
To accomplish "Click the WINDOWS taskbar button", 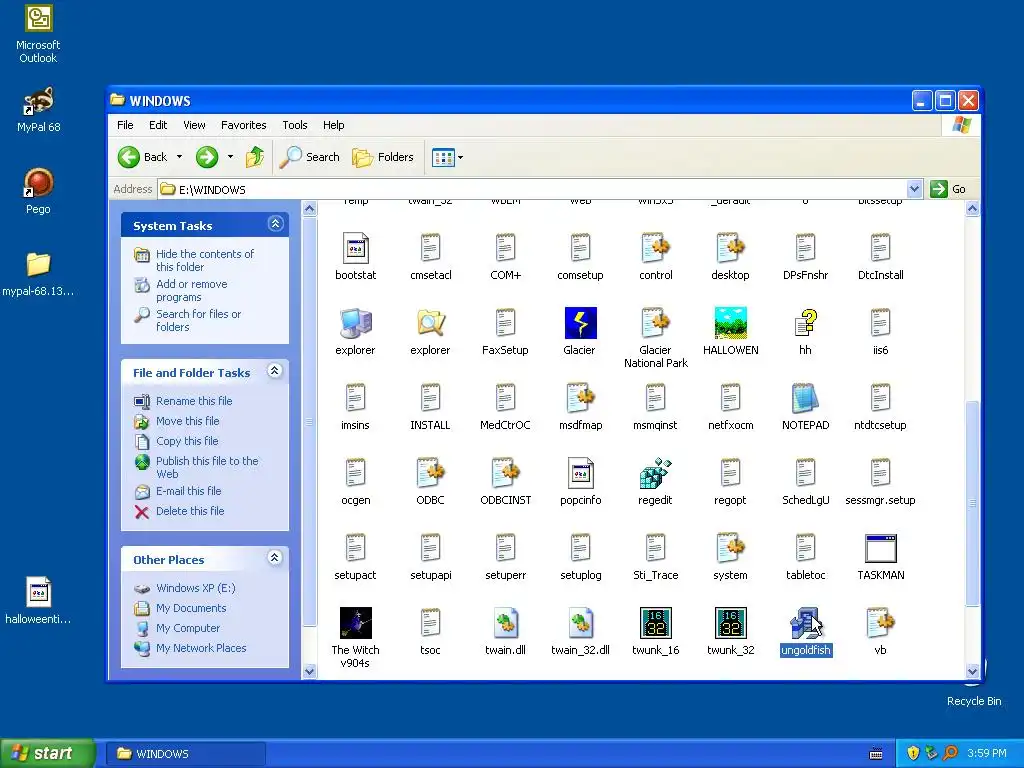I will [x=185, y=754].
